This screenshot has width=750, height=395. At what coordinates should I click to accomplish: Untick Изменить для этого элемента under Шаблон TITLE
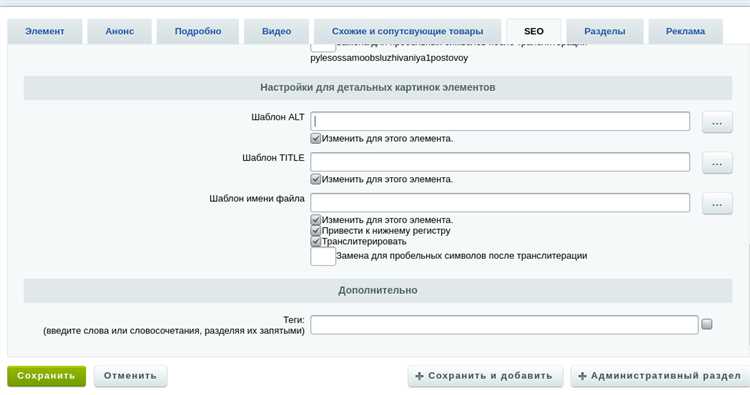tap(315, 179)
